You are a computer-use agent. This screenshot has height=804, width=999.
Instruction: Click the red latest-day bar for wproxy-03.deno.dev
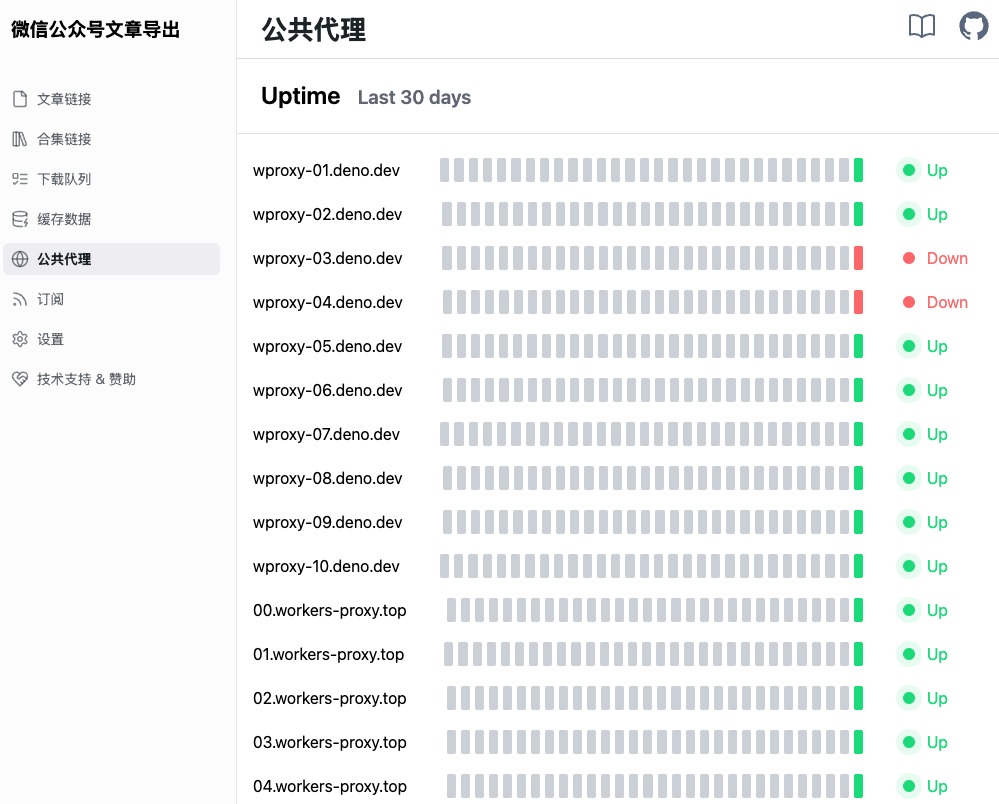tap(858, 258)
